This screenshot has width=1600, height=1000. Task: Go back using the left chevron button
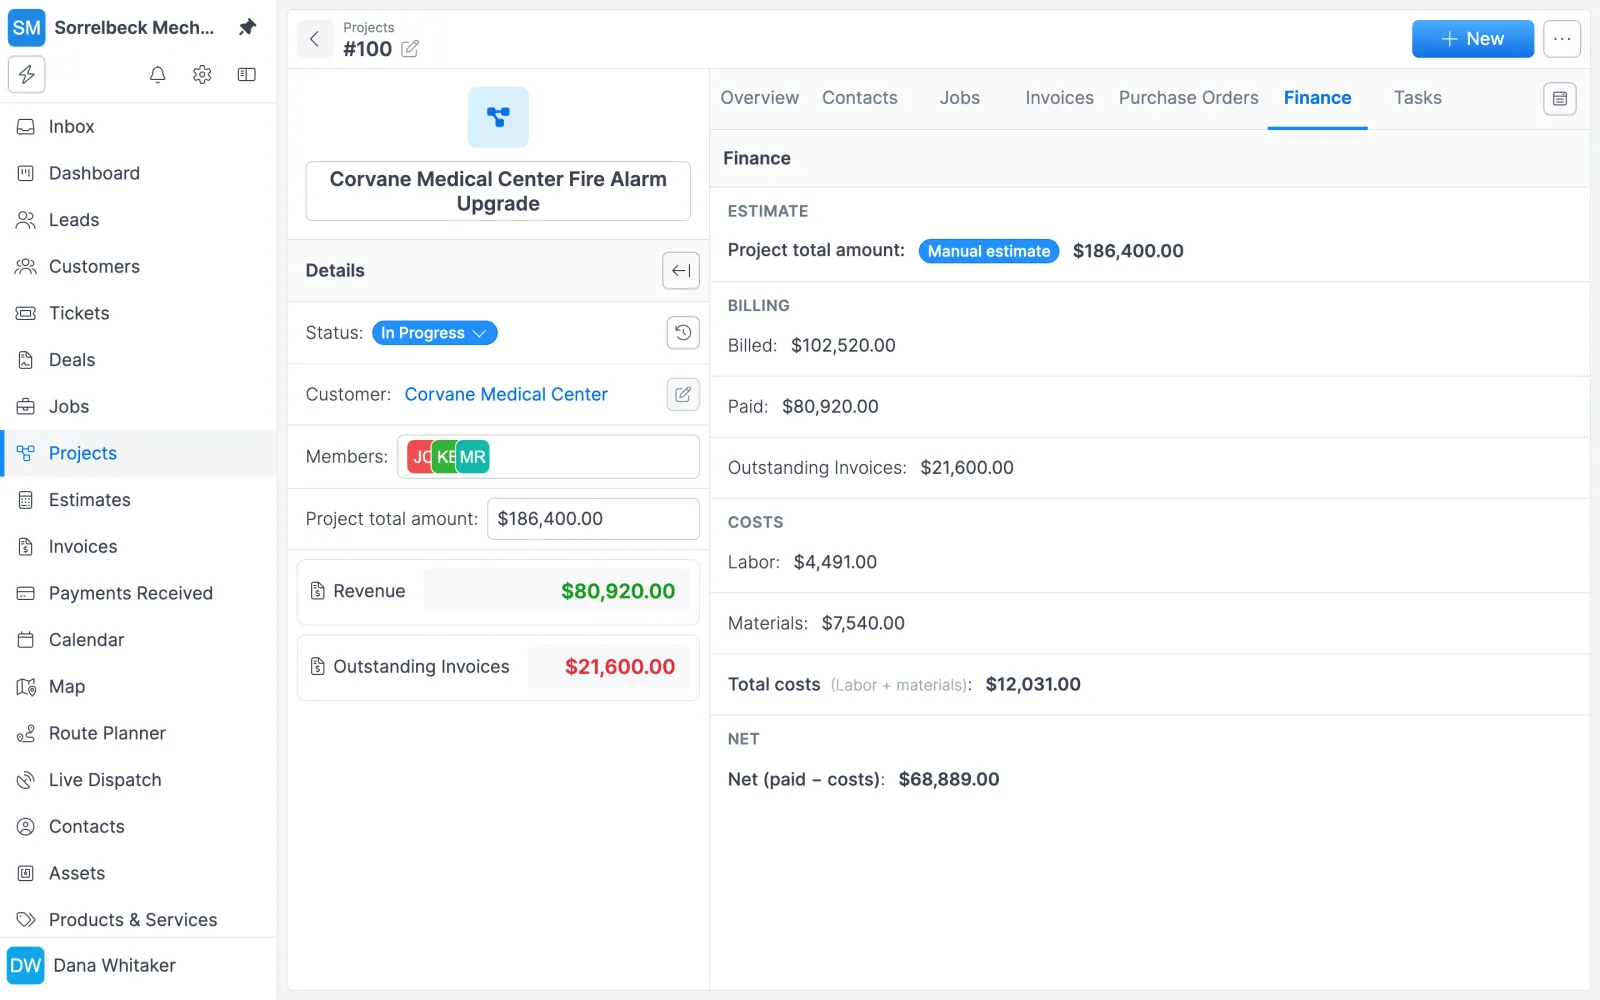click(x=315, y=39)
